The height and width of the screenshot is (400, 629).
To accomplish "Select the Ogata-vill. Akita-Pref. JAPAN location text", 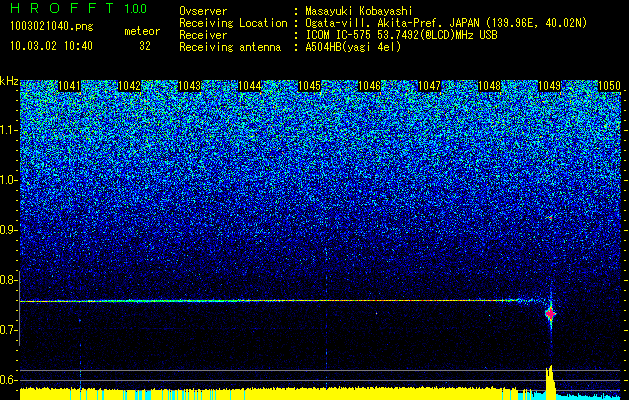I will coord(446,23).
